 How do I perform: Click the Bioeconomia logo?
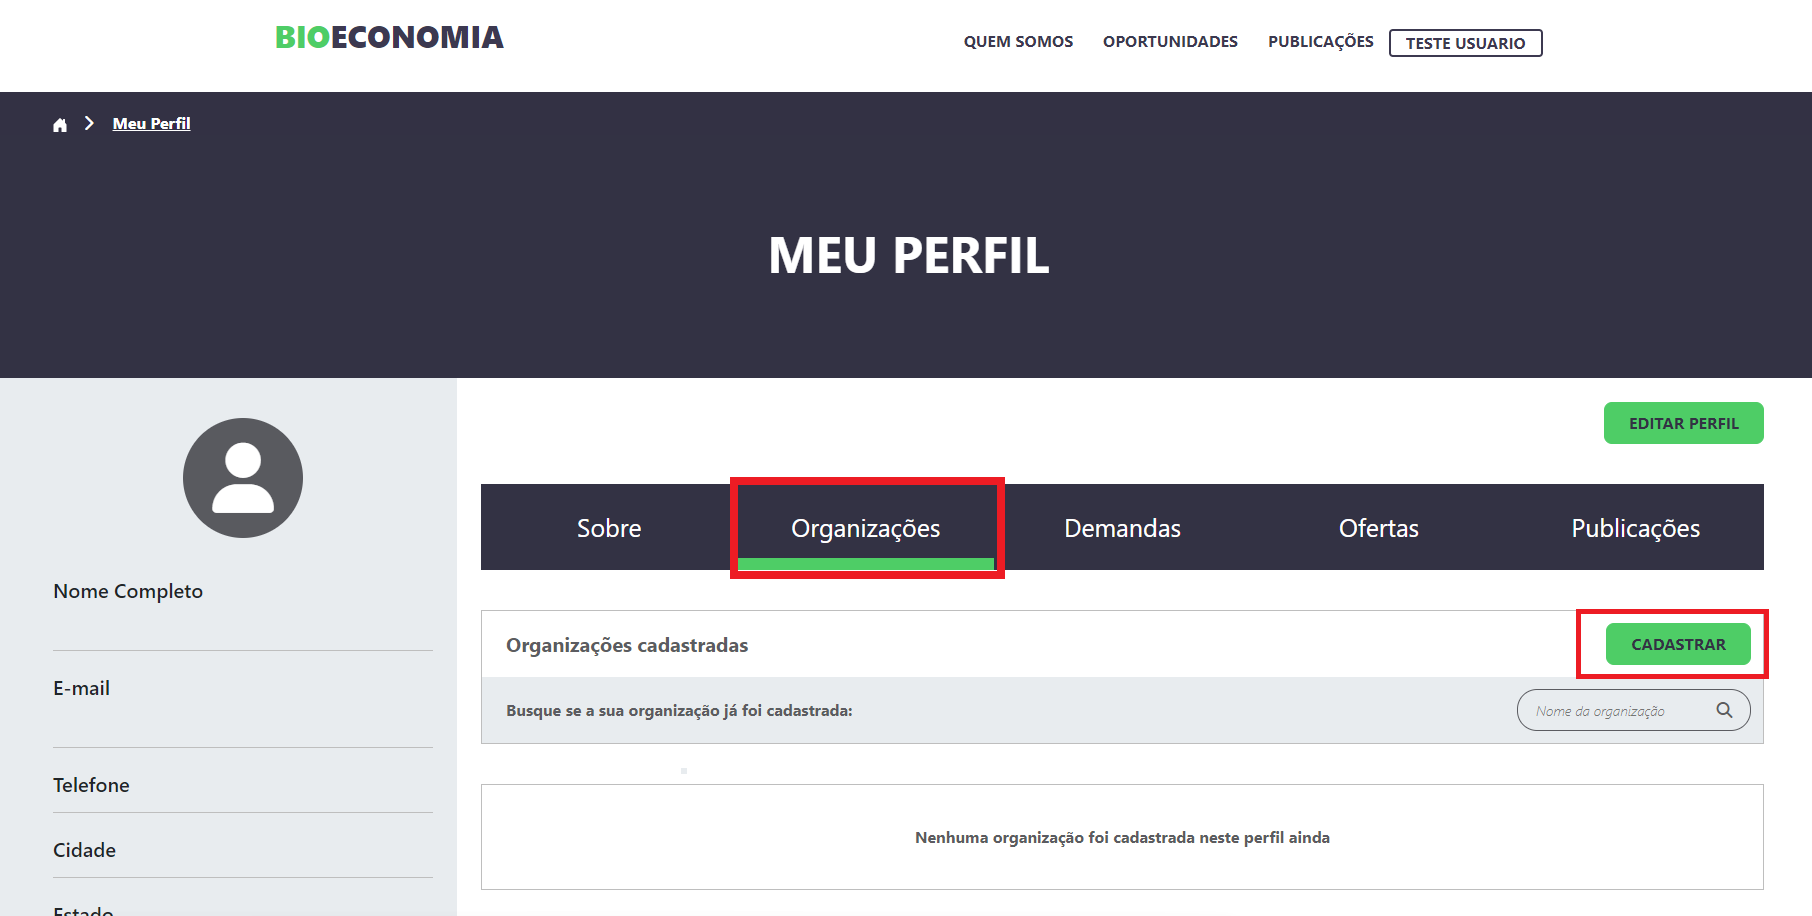tap(389, 38)
